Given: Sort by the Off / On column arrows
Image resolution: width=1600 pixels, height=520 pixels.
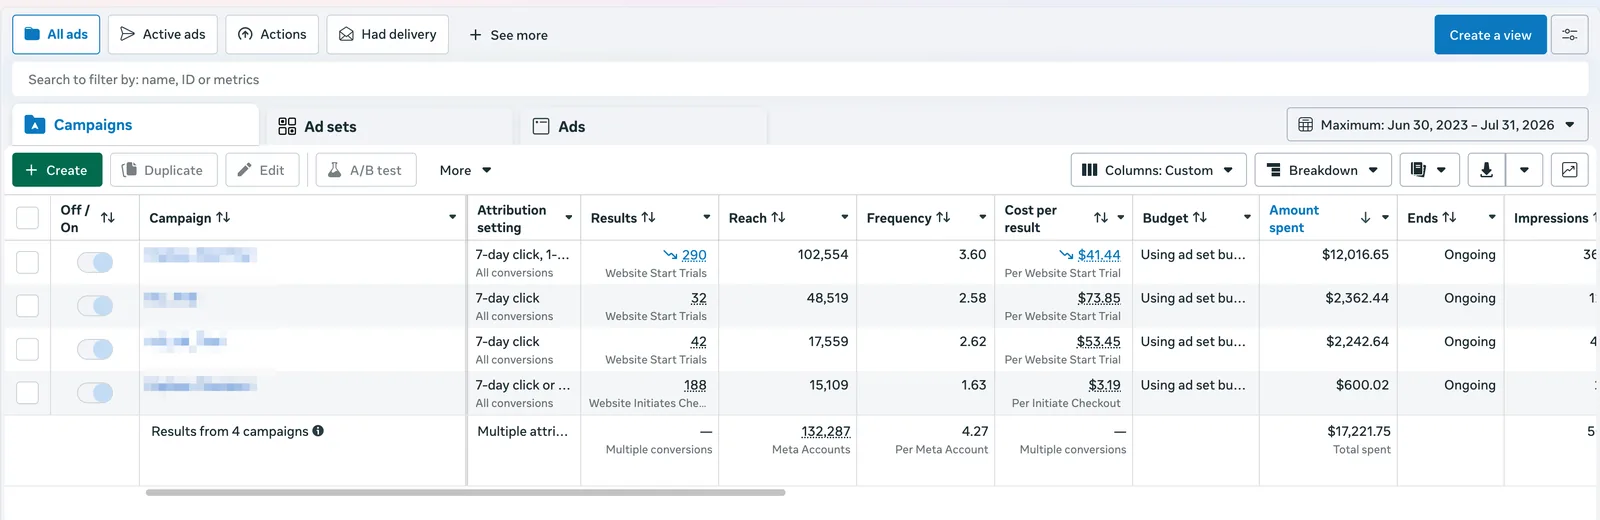Looking at the screenshot, I should [108, 218].
